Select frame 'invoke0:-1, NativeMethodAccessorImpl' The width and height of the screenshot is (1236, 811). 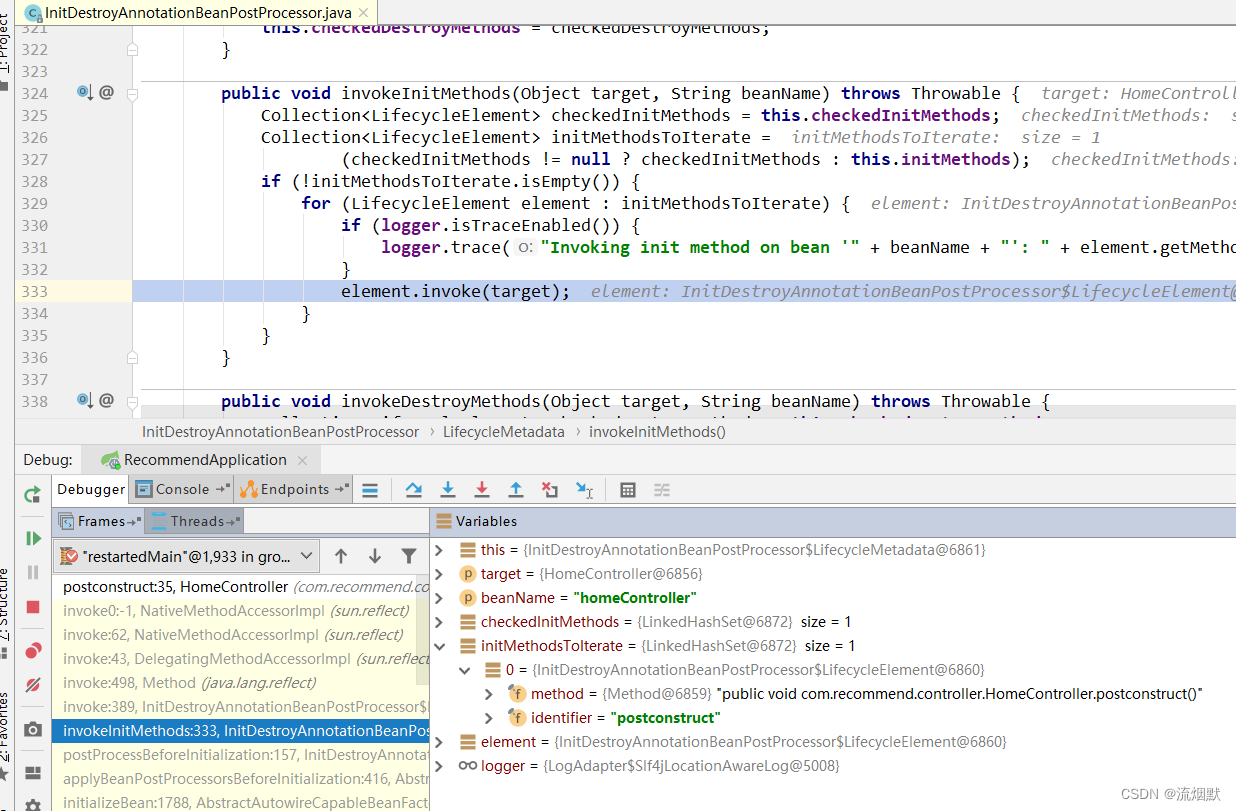click(x=241, y=611)
